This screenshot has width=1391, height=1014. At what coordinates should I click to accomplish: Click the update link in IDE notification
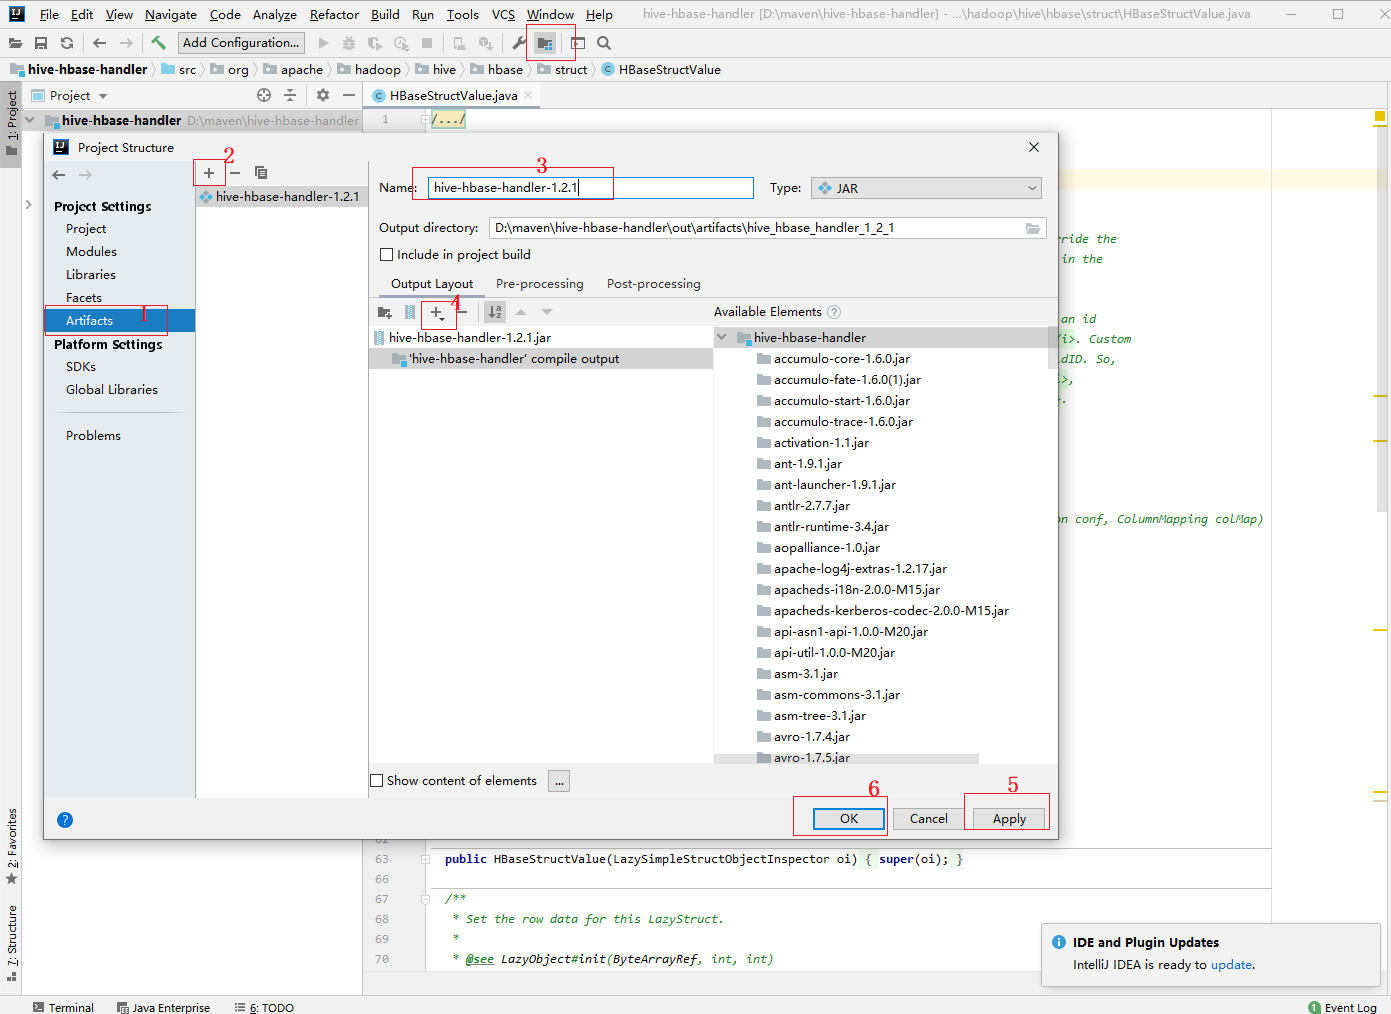point(1231,965)
